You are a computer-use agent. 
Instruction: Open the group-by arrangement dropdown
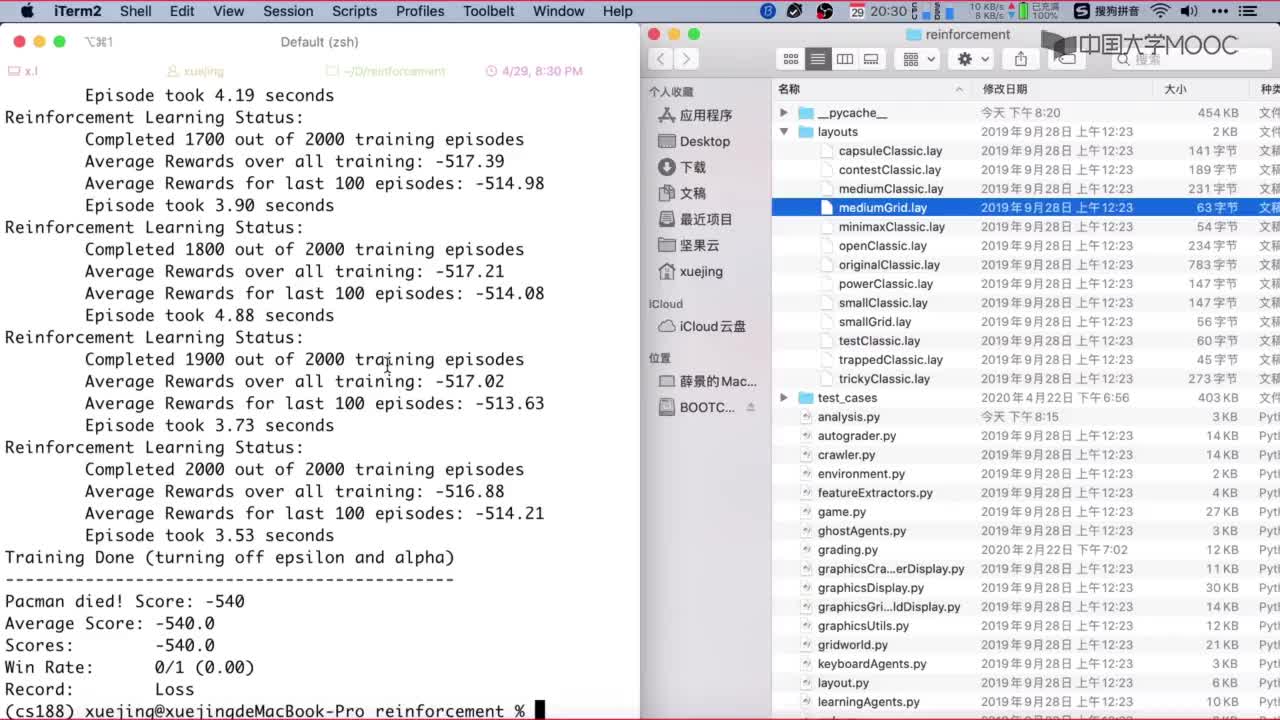point(919,59)
